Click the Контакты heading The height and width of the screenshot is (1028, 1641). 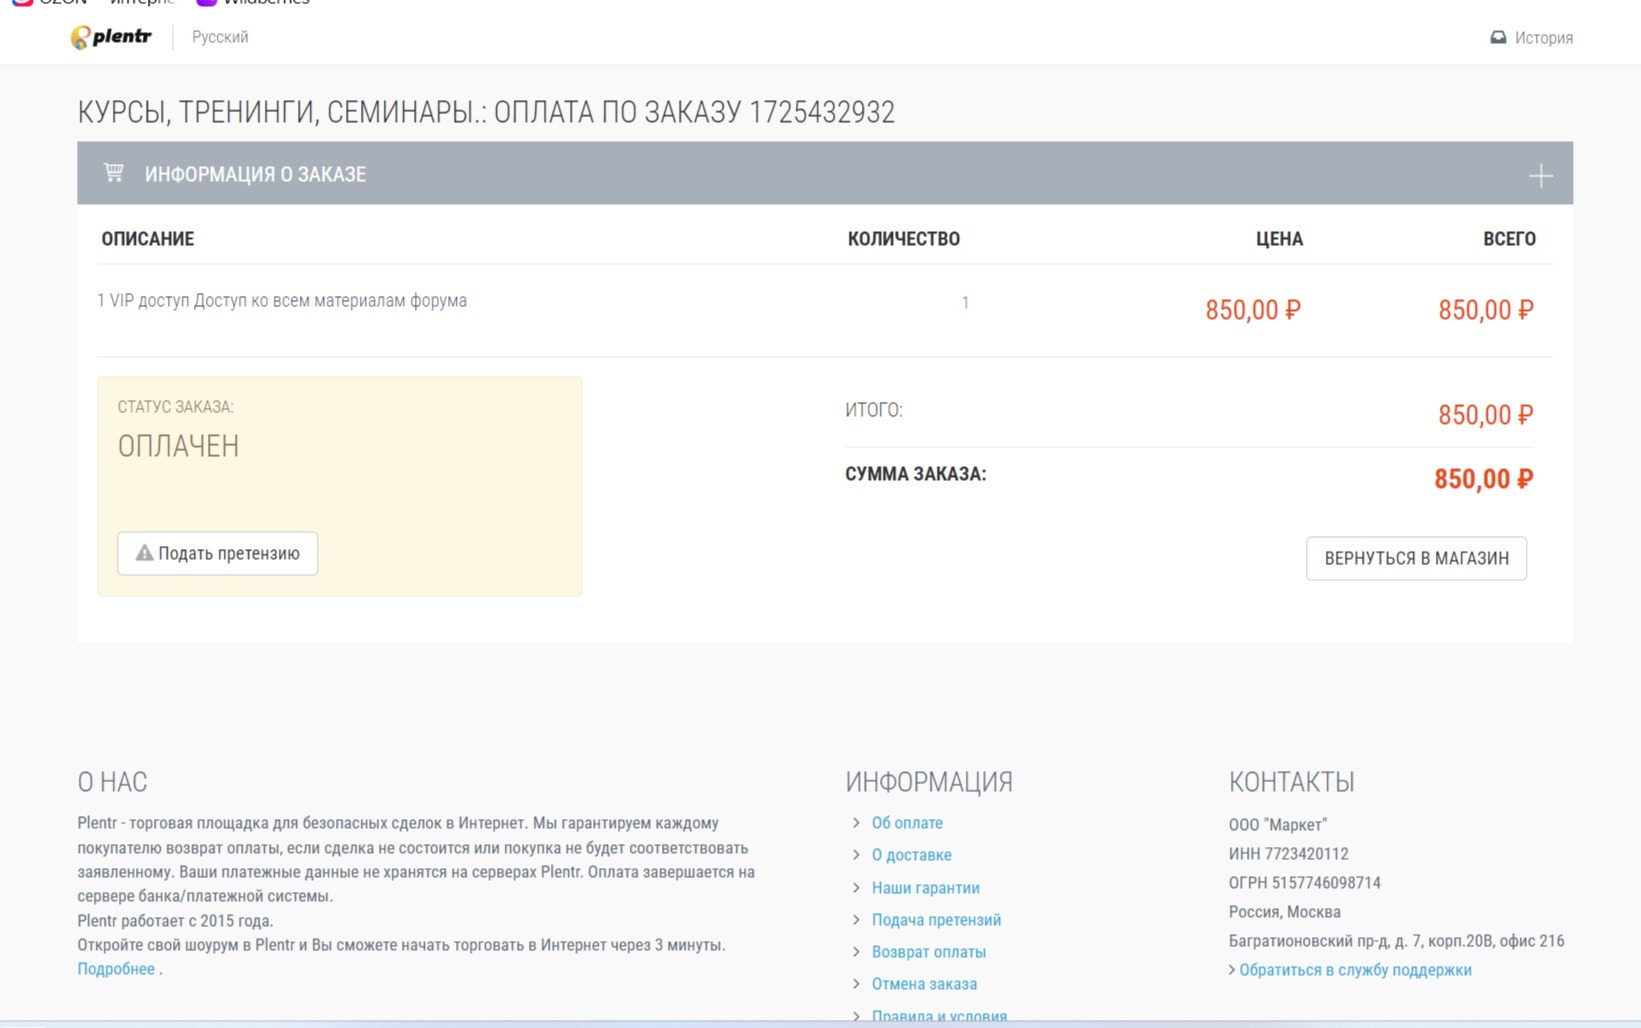click(x=1291, y=782)
